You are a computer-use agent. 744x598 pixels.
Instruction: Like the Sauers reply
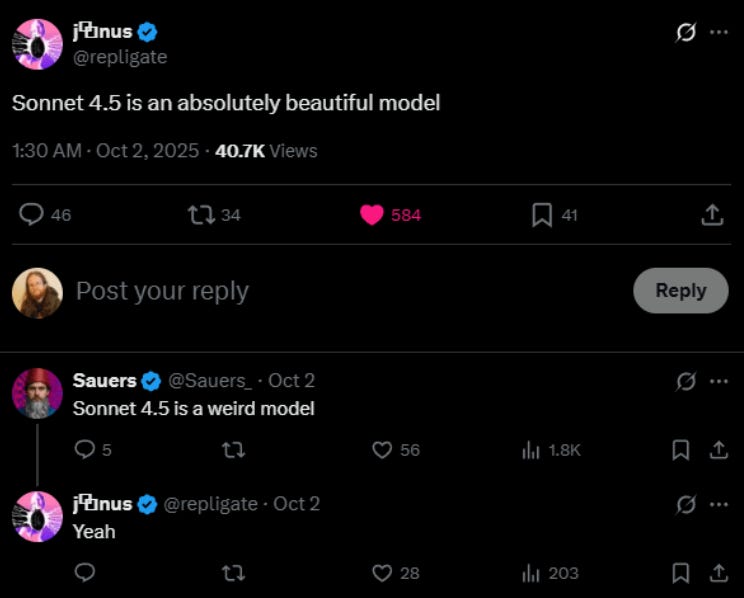(381, 450)
